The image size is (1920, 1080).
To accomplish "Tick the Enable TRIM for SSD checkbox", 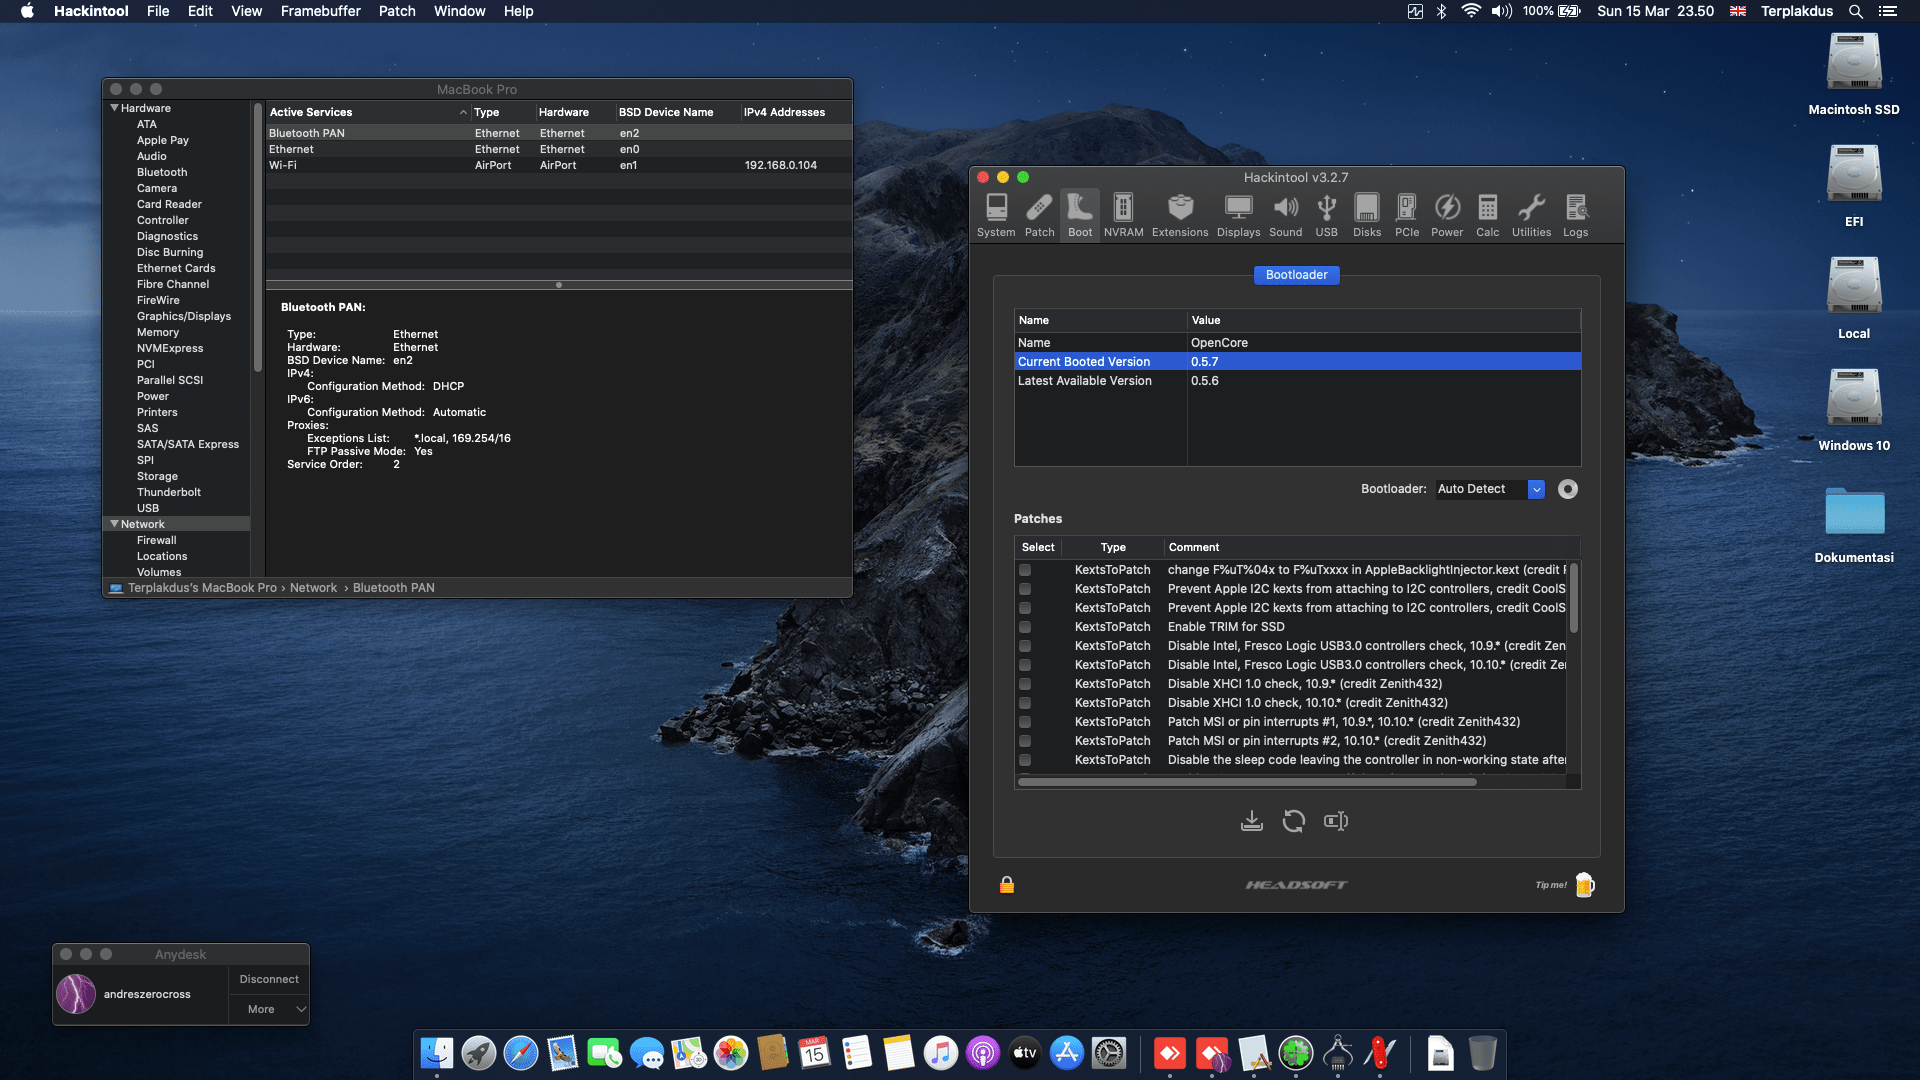I will 1025,627.
